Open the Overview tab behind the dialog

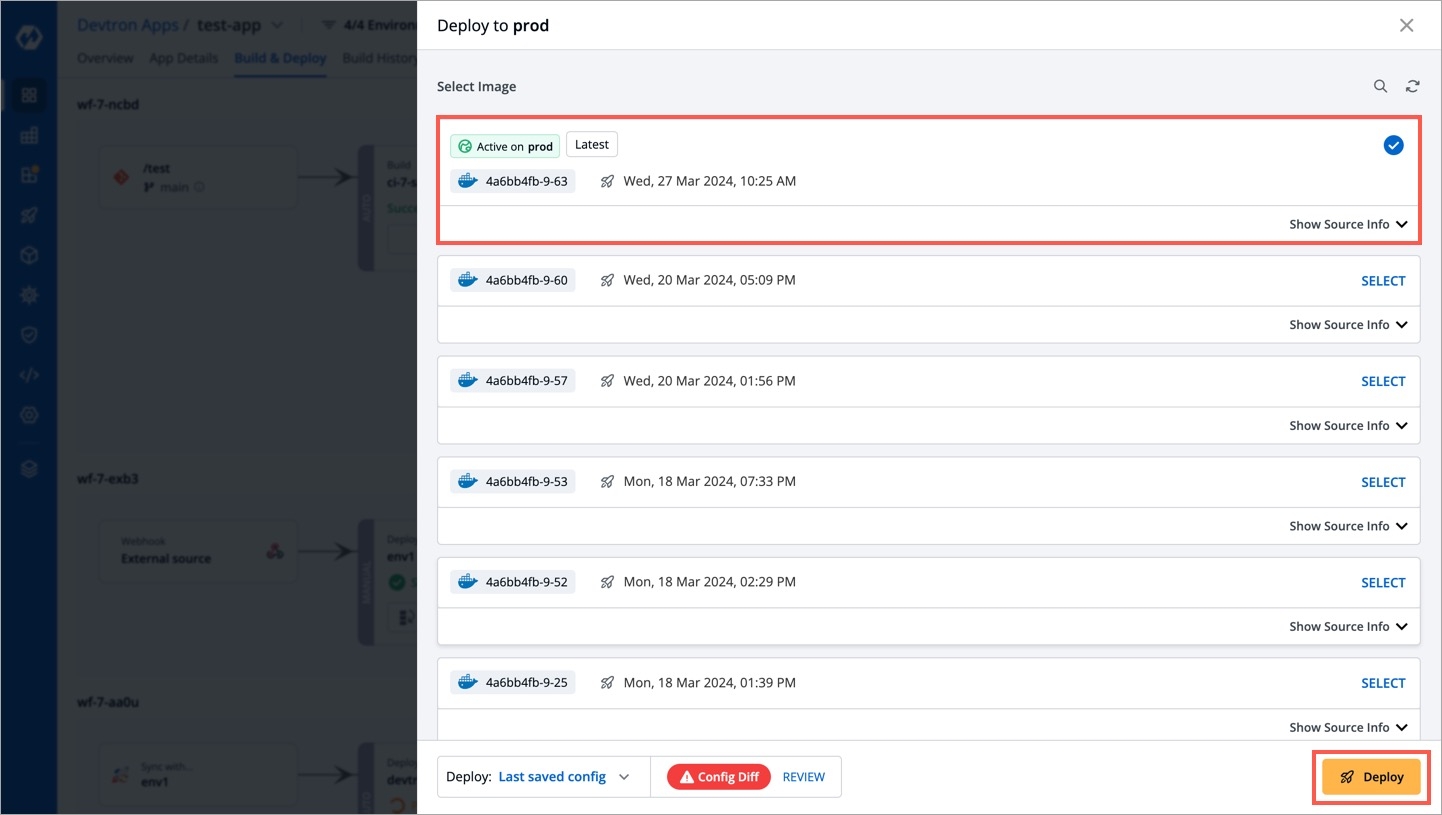pyautogui.click(x=105, y=58)
